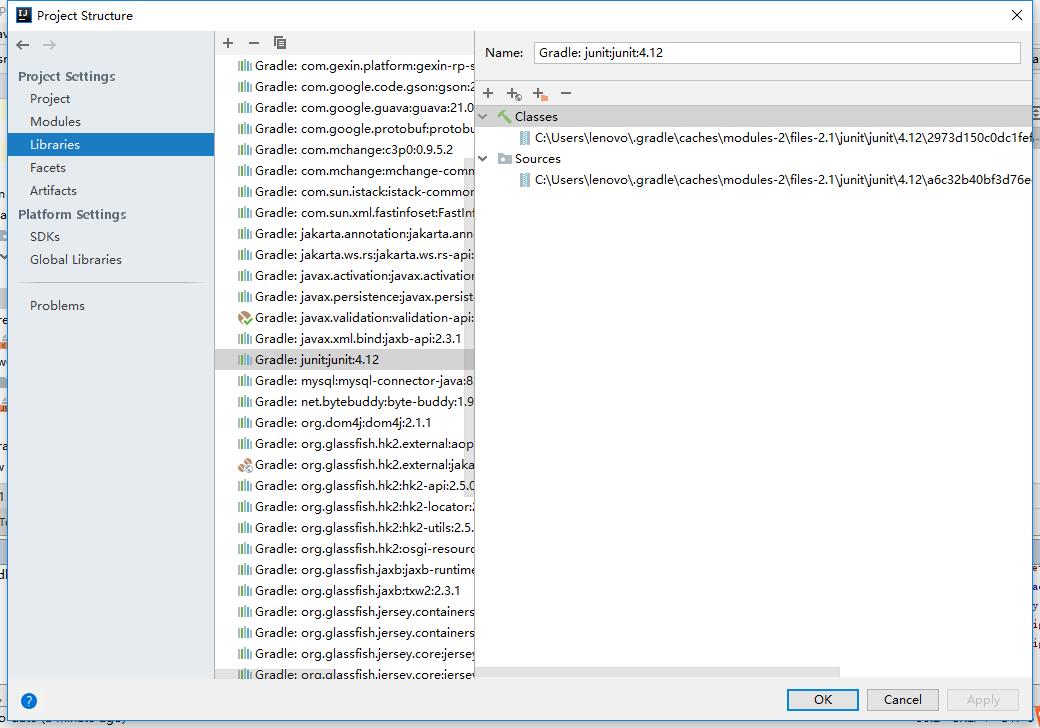The width and height of the screenshot is (1040, 728).
Task: Open Artifacts settings page
Action: (53, 191)
